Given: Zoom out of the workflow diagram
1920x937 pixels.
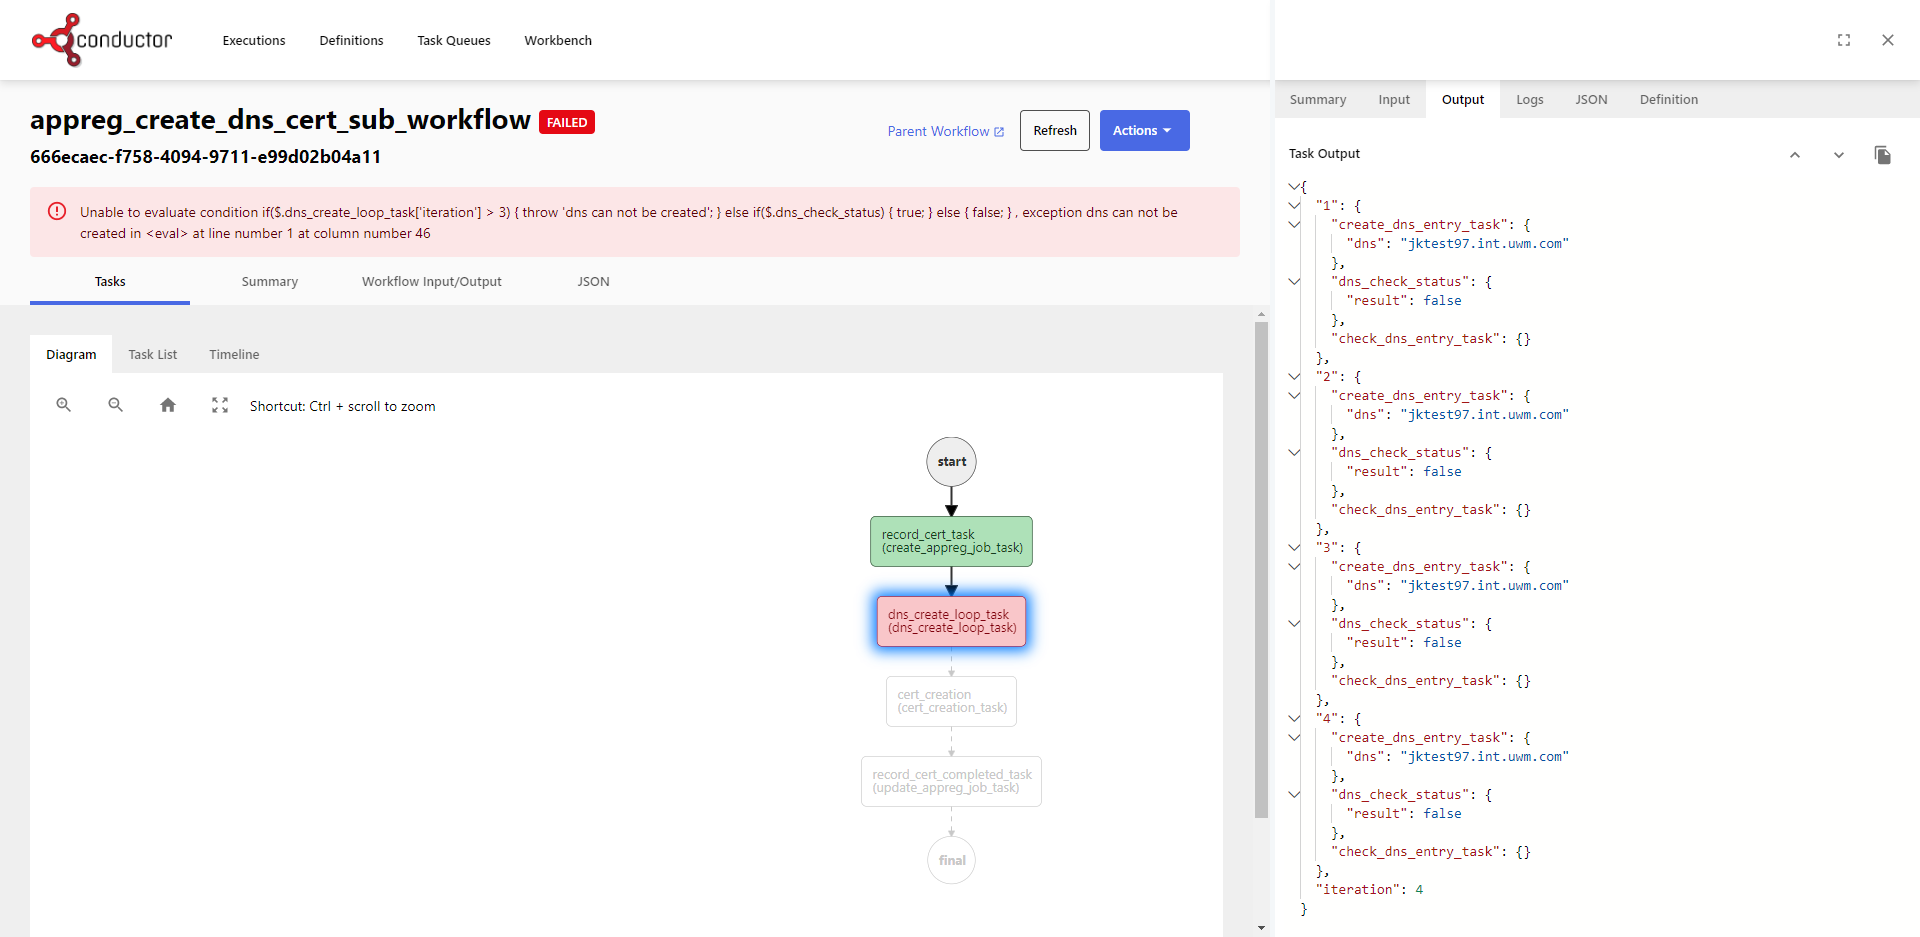Looking at the screenshot, I should (115, 405).
